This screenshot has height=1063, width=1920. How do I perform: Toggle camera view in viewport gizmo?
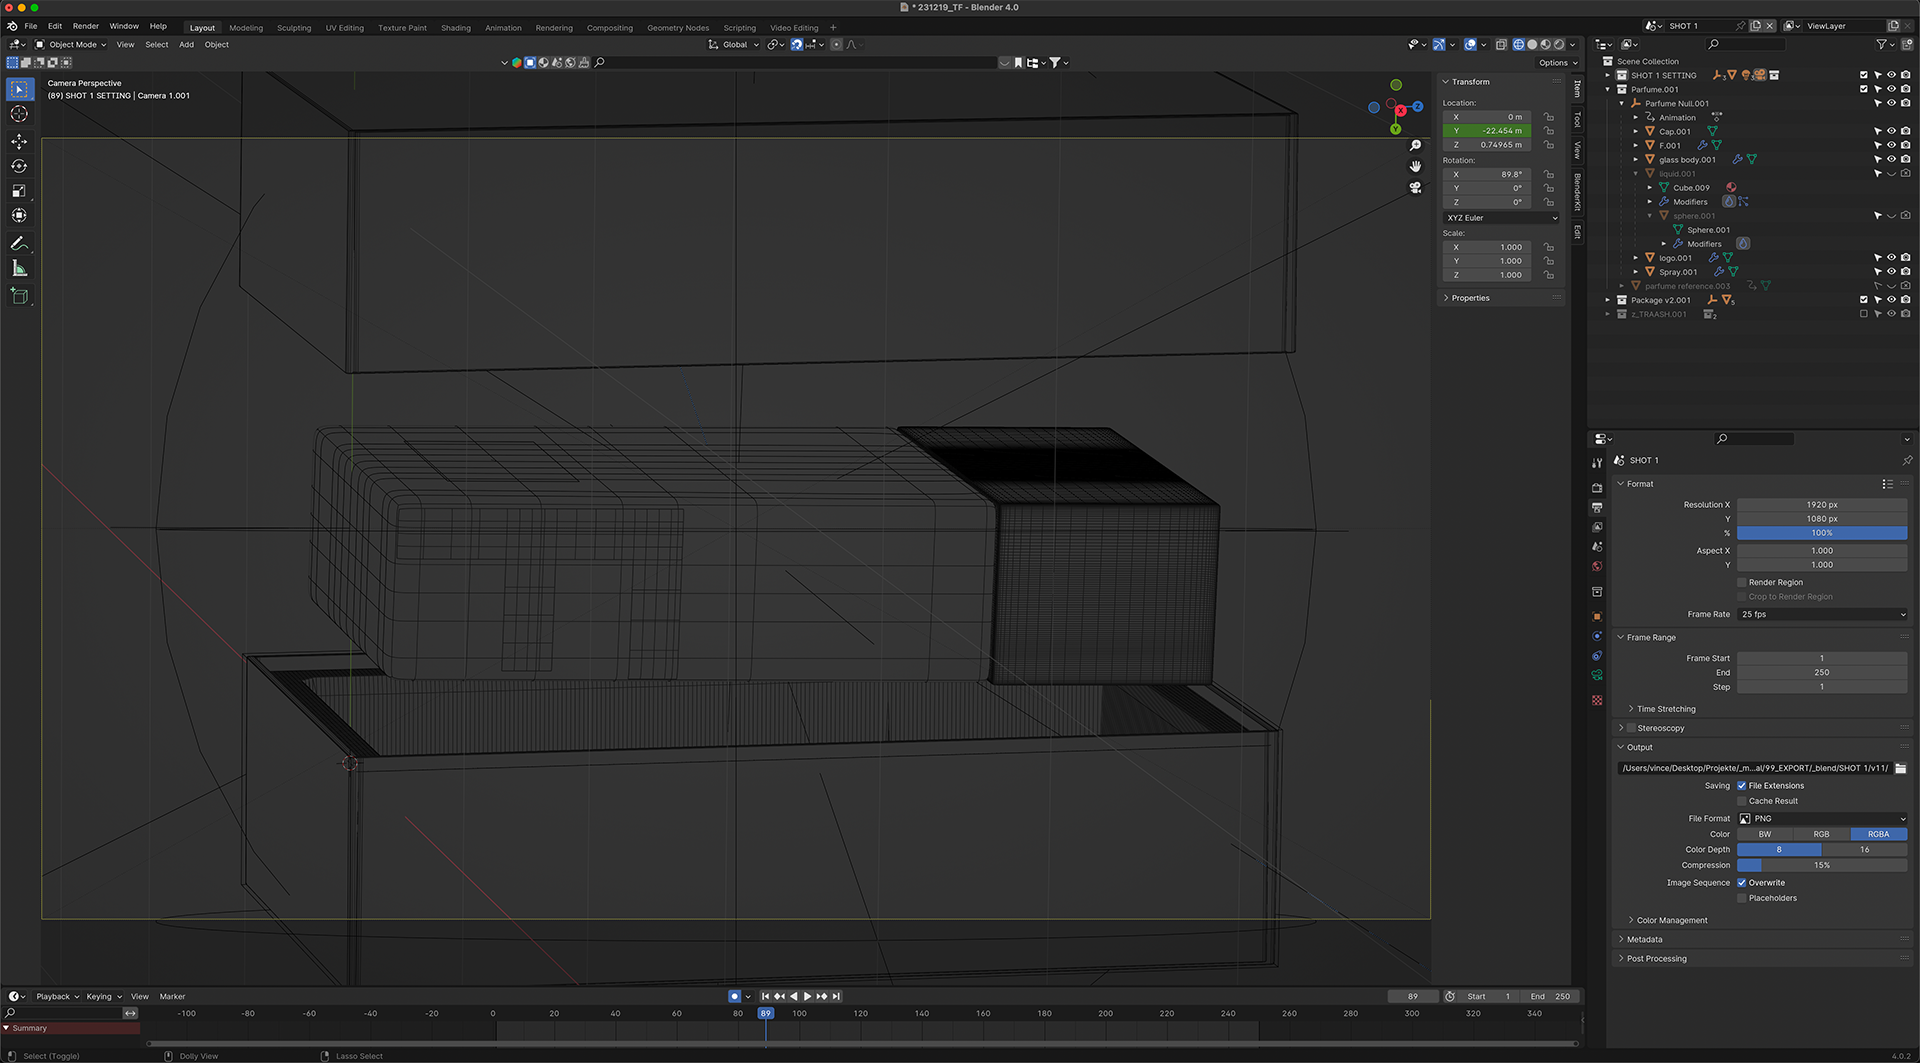tap(1415, 188)
